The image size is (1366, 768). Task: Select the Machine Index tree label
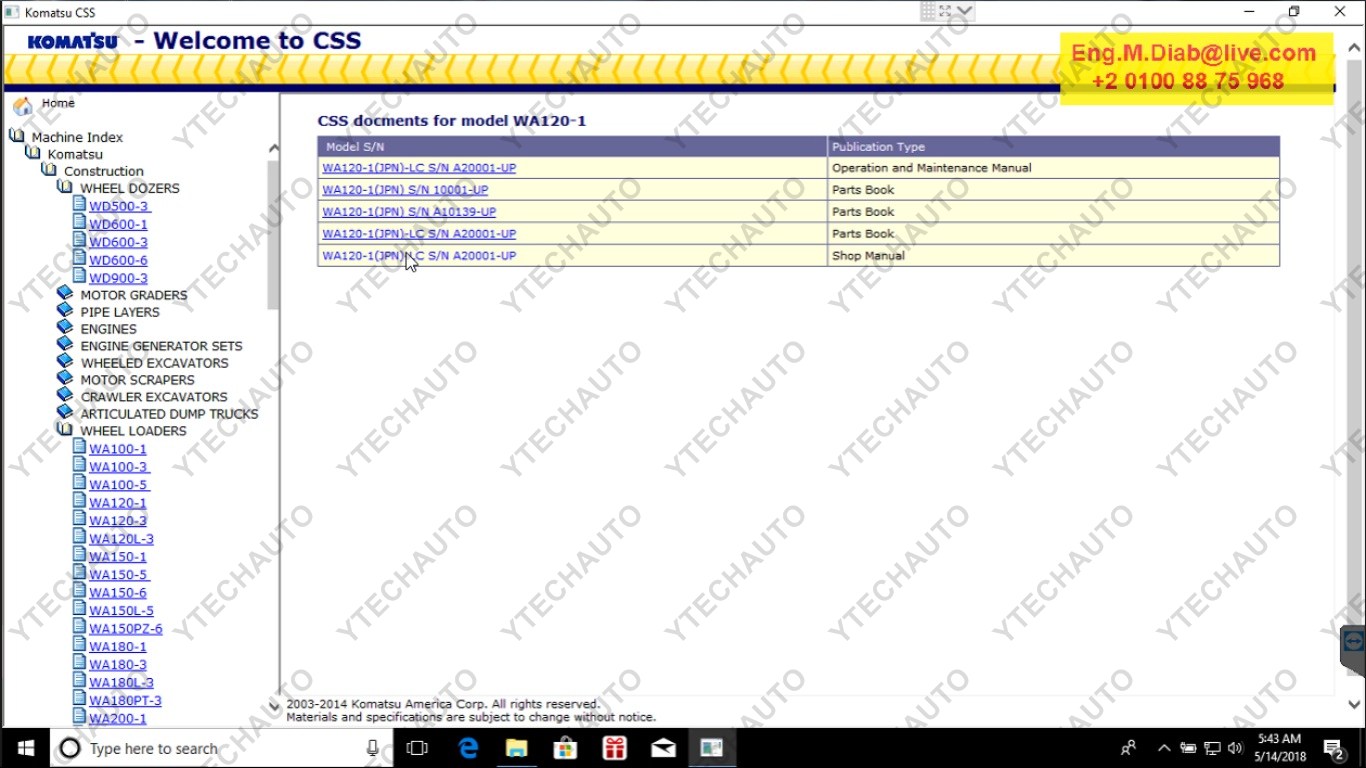click(77, 137)
